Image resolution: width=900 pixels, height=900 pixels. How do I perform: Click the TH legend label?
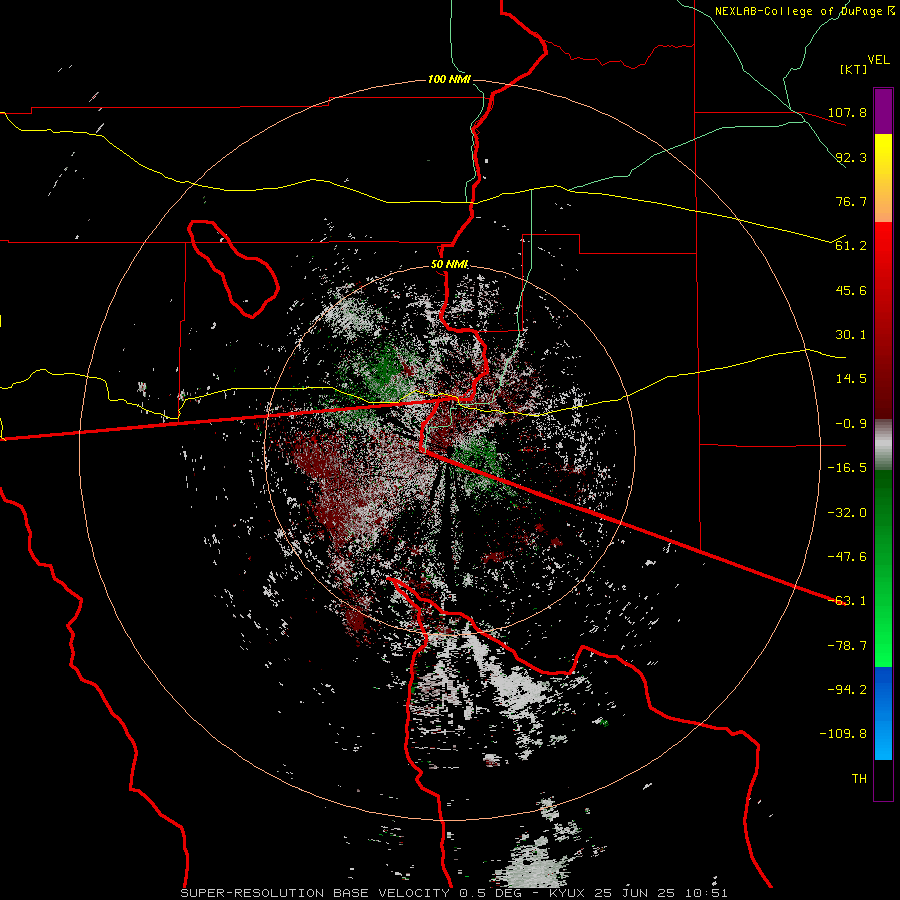[859, 779]
